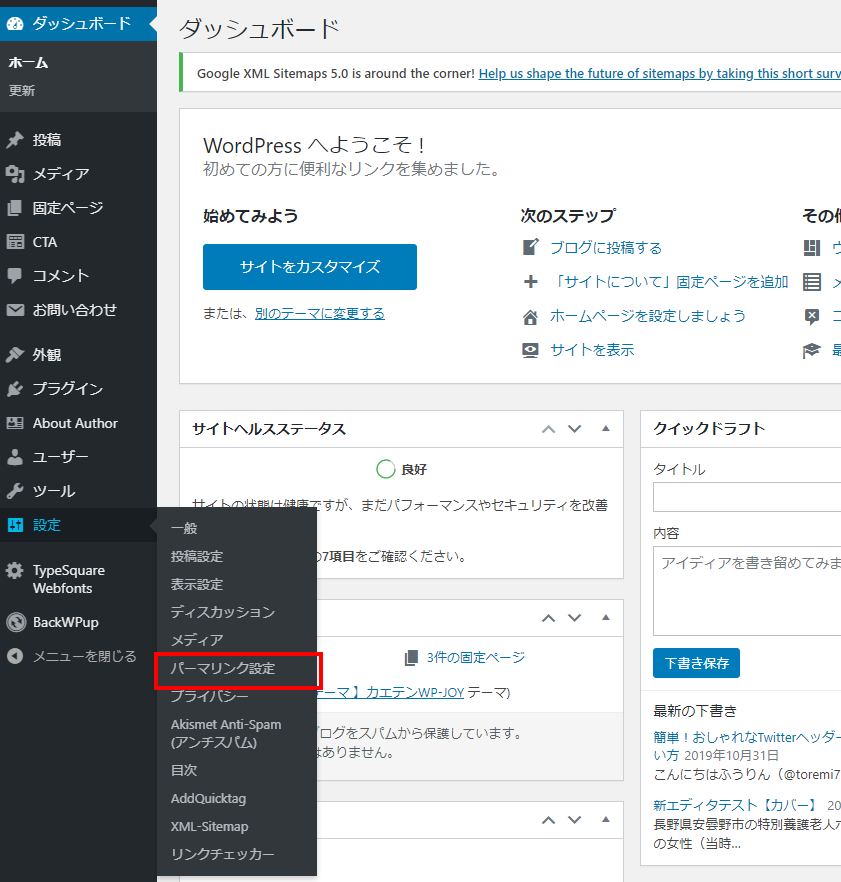Follow the 別のテーマに変更する link
This screenshot has width=841, height=882.
320,313
